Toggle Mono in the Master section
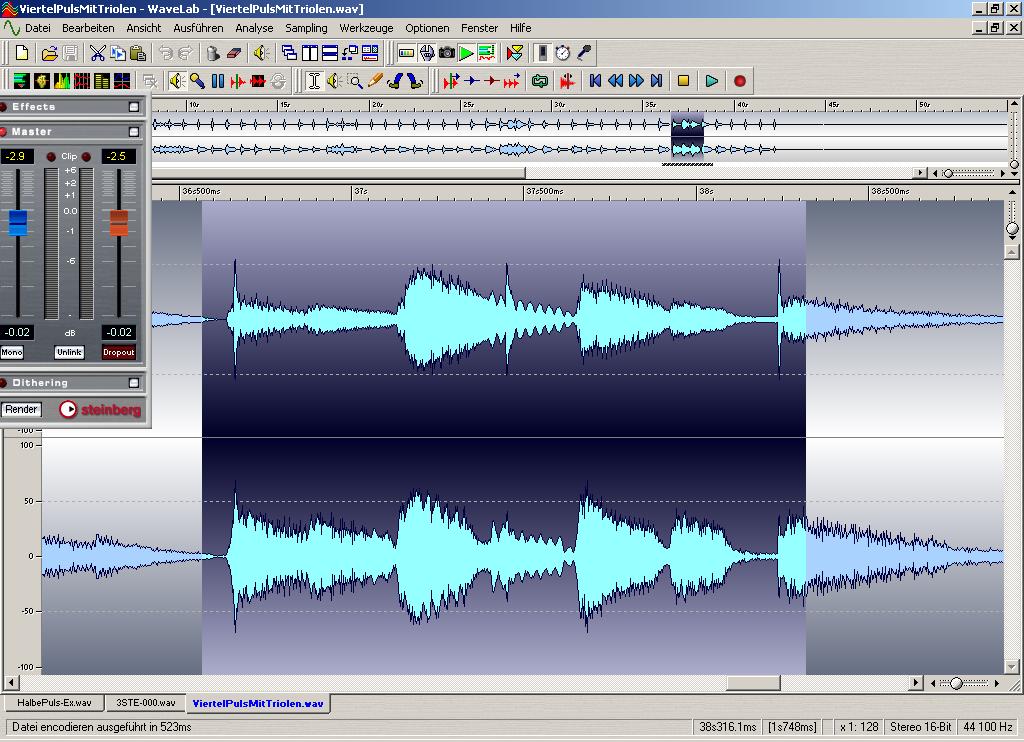This screenshot has height=742, width=1024. click(12, 353)
